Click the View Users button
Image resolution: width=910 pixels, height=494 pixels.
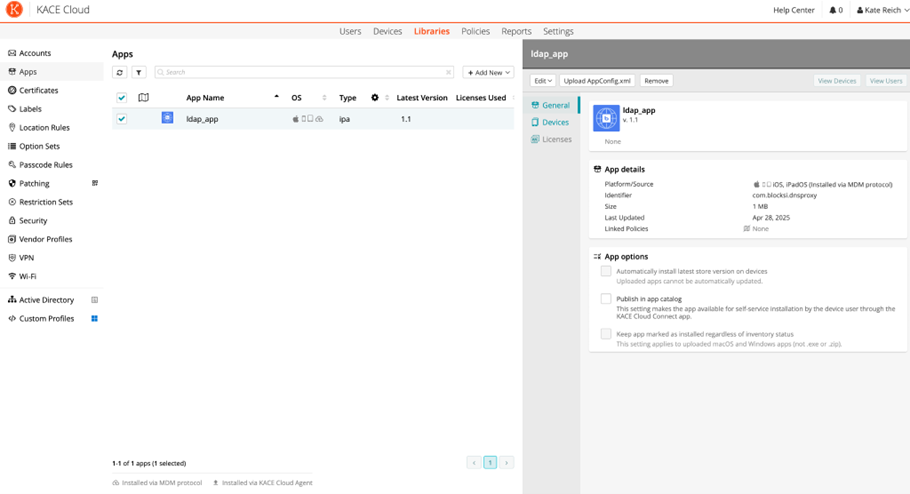pos(886,81)
